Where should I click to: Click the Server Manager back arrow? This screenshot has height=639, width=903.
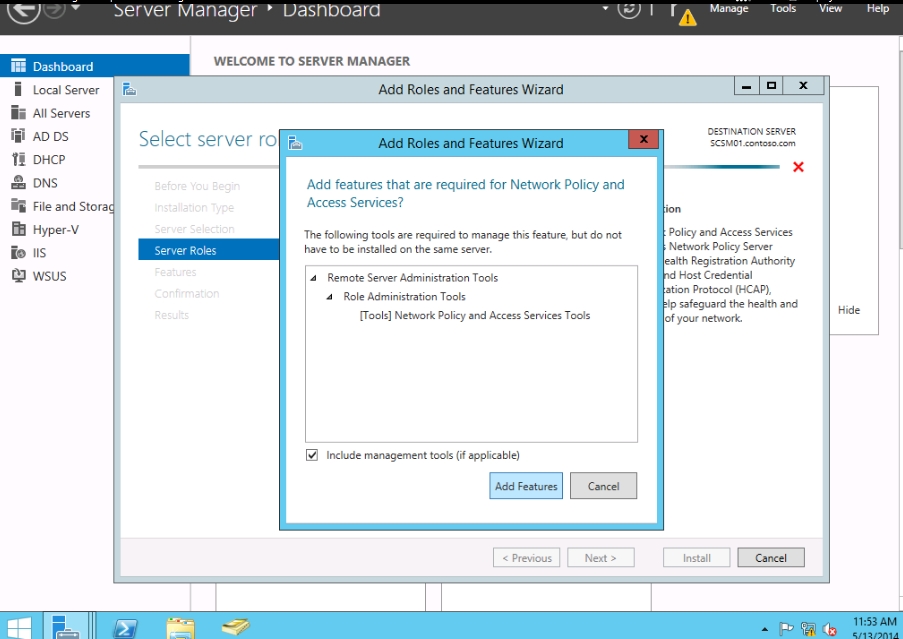pyautogui.click(x=23, y=10)
